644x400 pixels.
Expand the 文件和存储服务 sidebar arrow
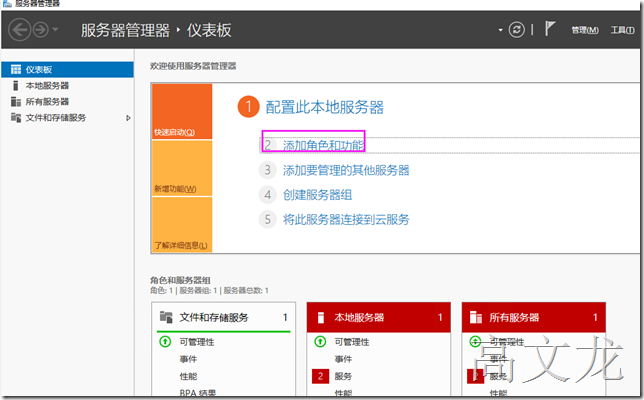(128, 118)
